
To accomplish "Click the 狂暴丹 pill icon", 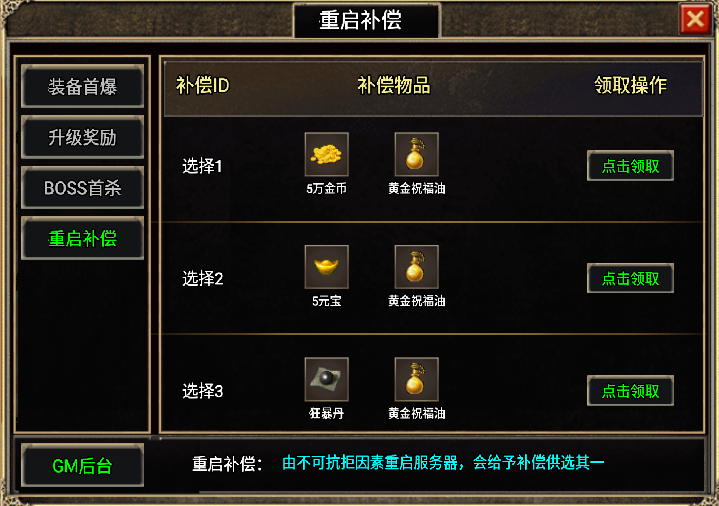I will point(326,379).
